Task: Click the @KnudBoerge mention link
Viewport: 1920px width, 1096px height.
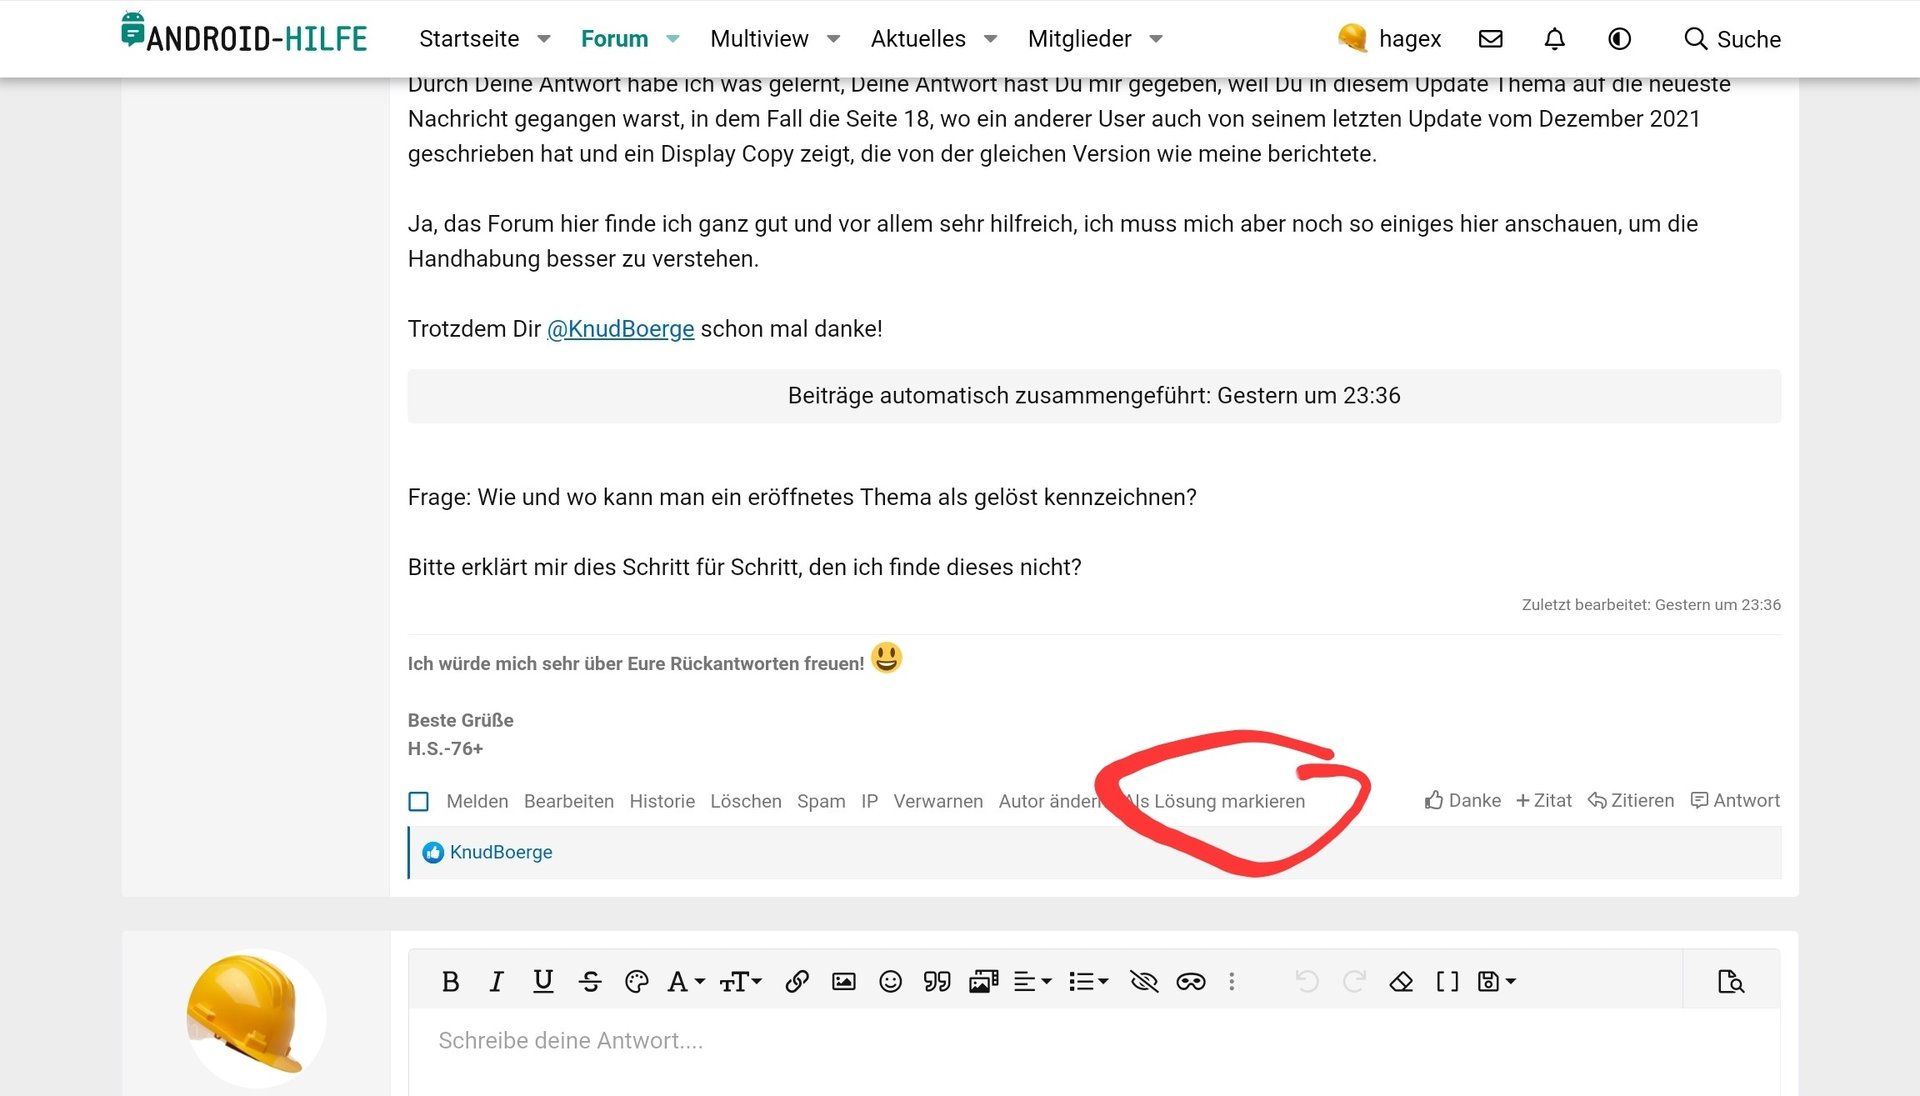Action: click(620, 329)
